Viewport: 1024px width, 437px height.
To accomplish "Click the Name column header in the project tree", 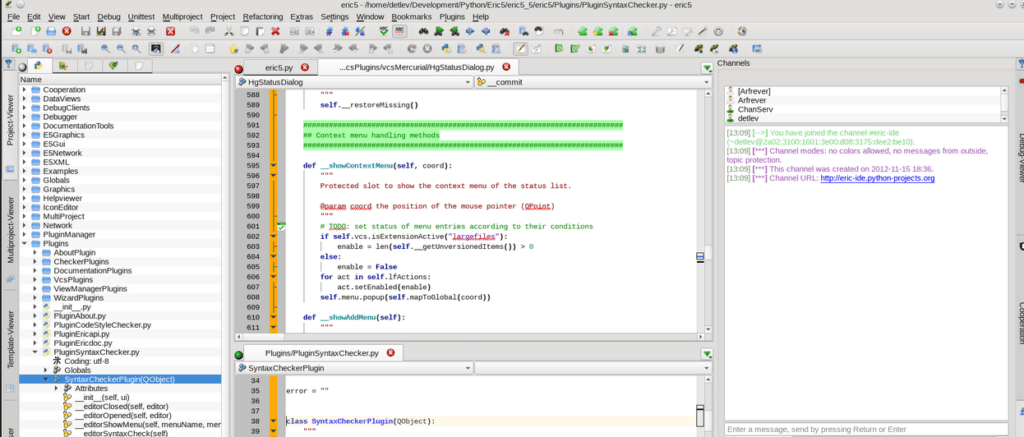I will pos(121,79).
